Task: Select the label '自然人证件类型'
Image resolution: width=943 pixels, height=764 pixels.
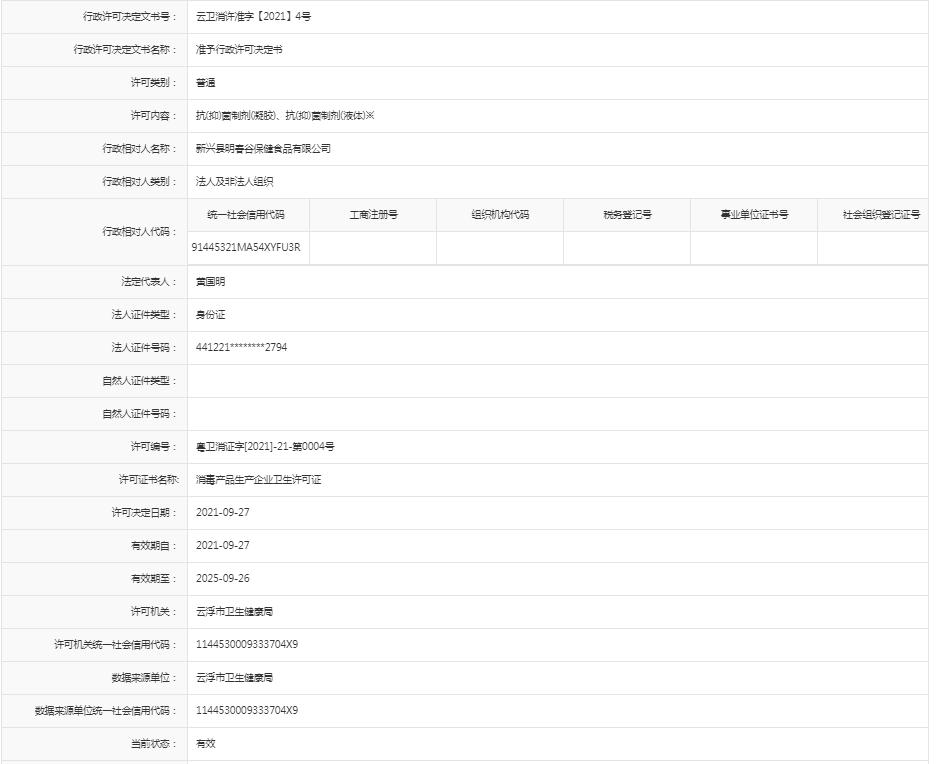Action: [x=140, y=381]
